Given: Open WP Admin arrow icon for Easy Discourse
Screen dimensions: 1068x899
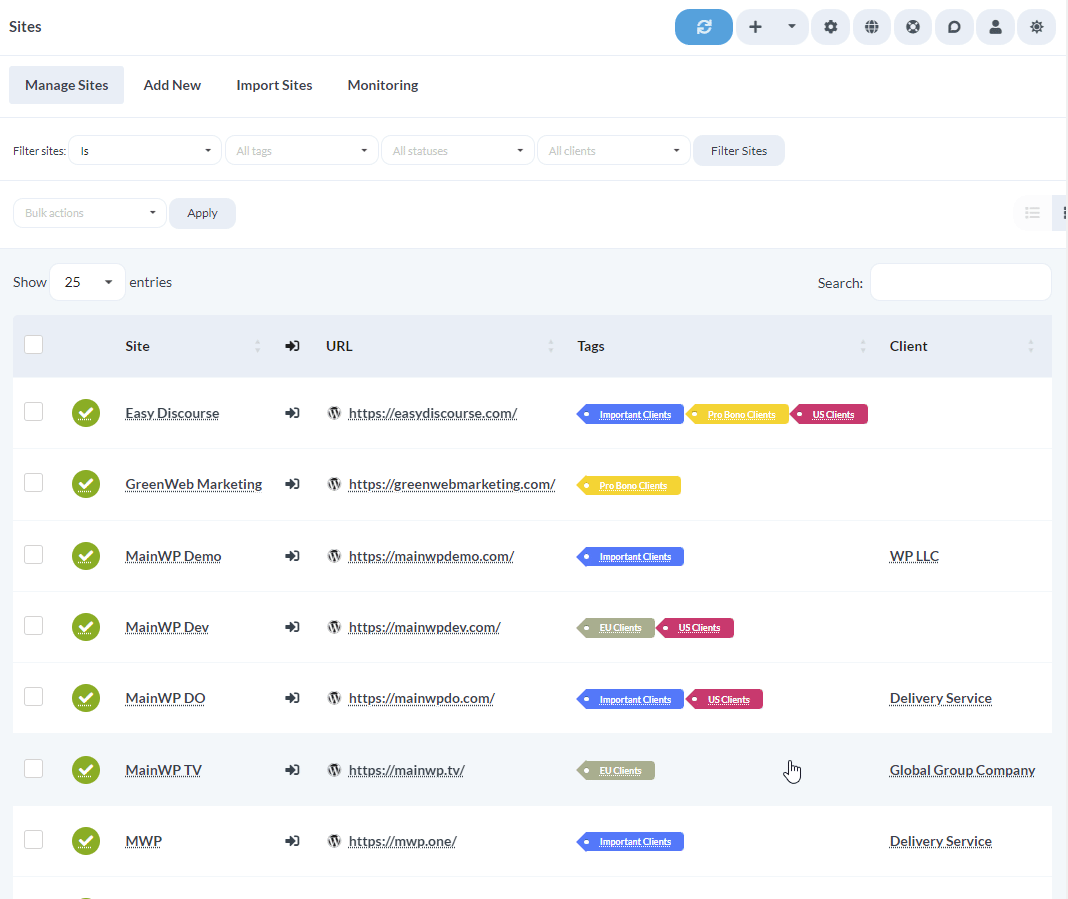Looking at the screenshot, I should tap(292, 413).
